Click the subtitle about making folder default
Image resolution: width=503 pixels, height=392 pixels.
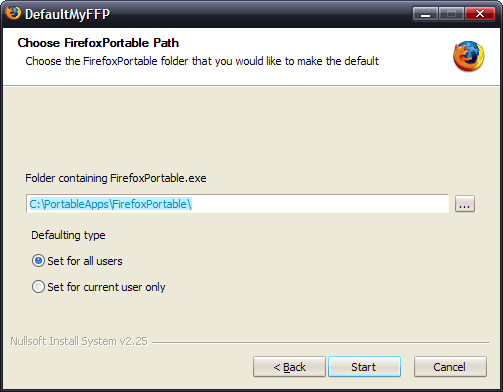click(x=202, y=61)
